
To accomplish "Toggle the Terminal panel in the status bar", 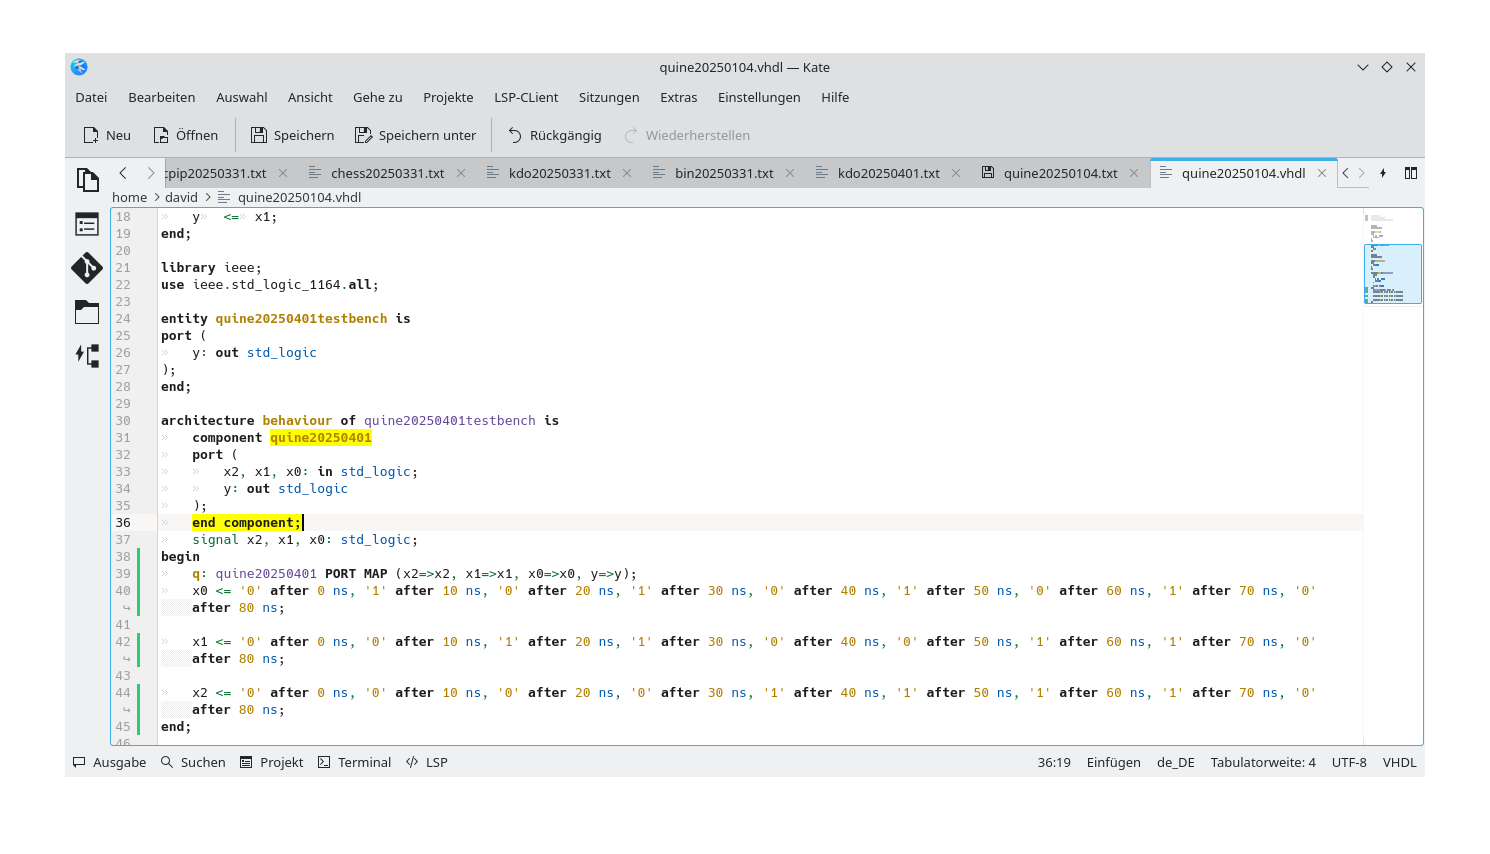I will click(354, 762).
